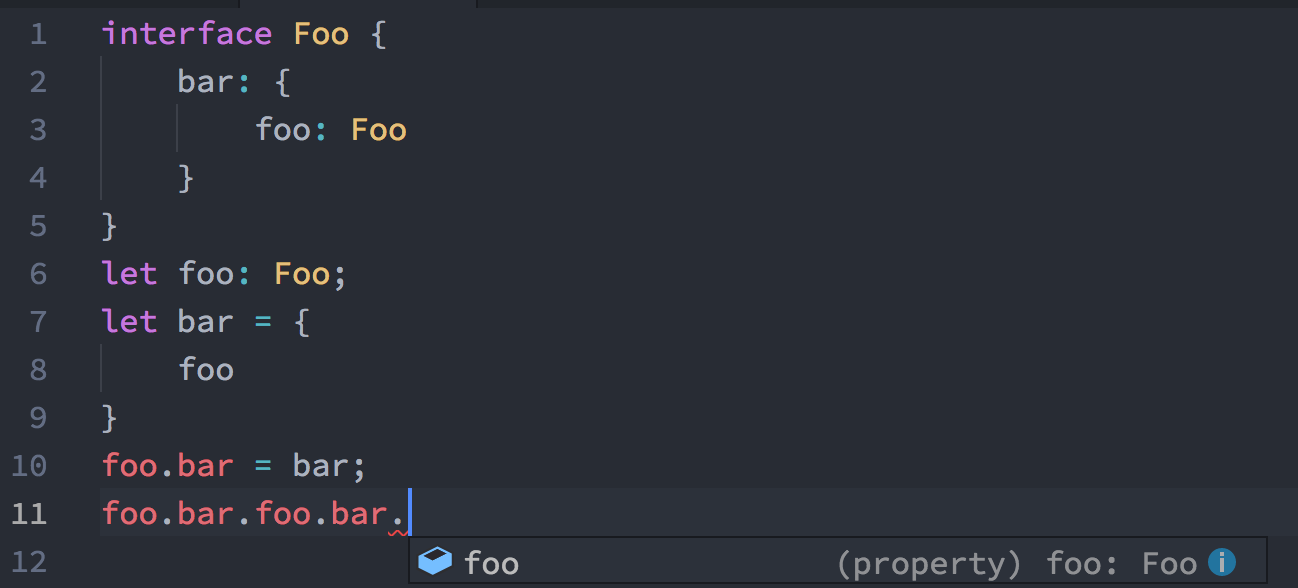Viewport: 1298px width, 588px height.
Task: Click 'foo' at start of line 11
Action: coord(129,514)
